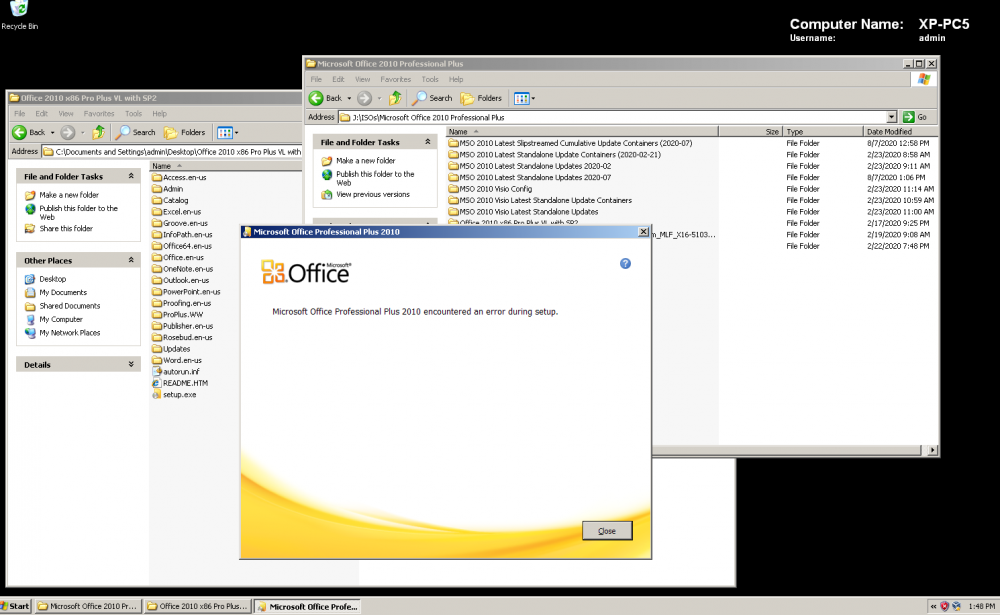Expand the address bar dropdown in ISOs window
Viewport: 1000px width, 615px height.
point(891,117)
